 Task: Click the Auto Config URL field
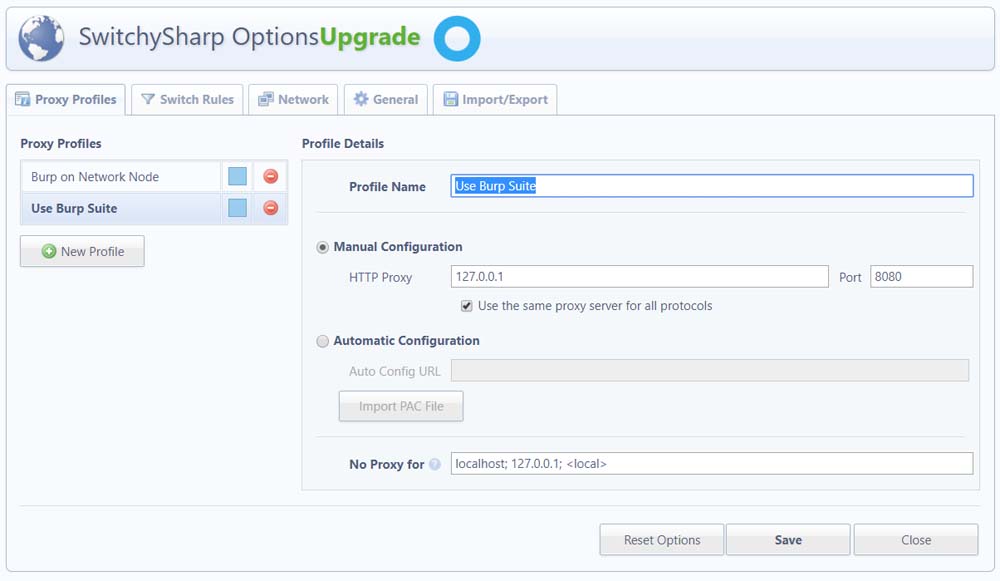tap(710, 371)
